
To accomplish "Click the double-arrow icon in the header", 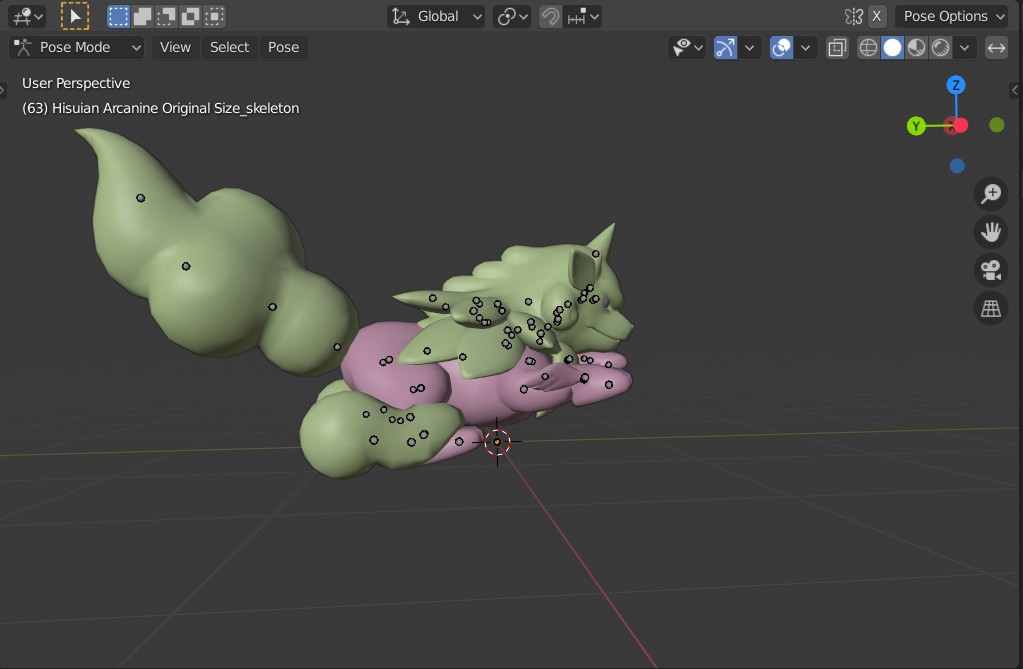I will click(x=996, y=48).
